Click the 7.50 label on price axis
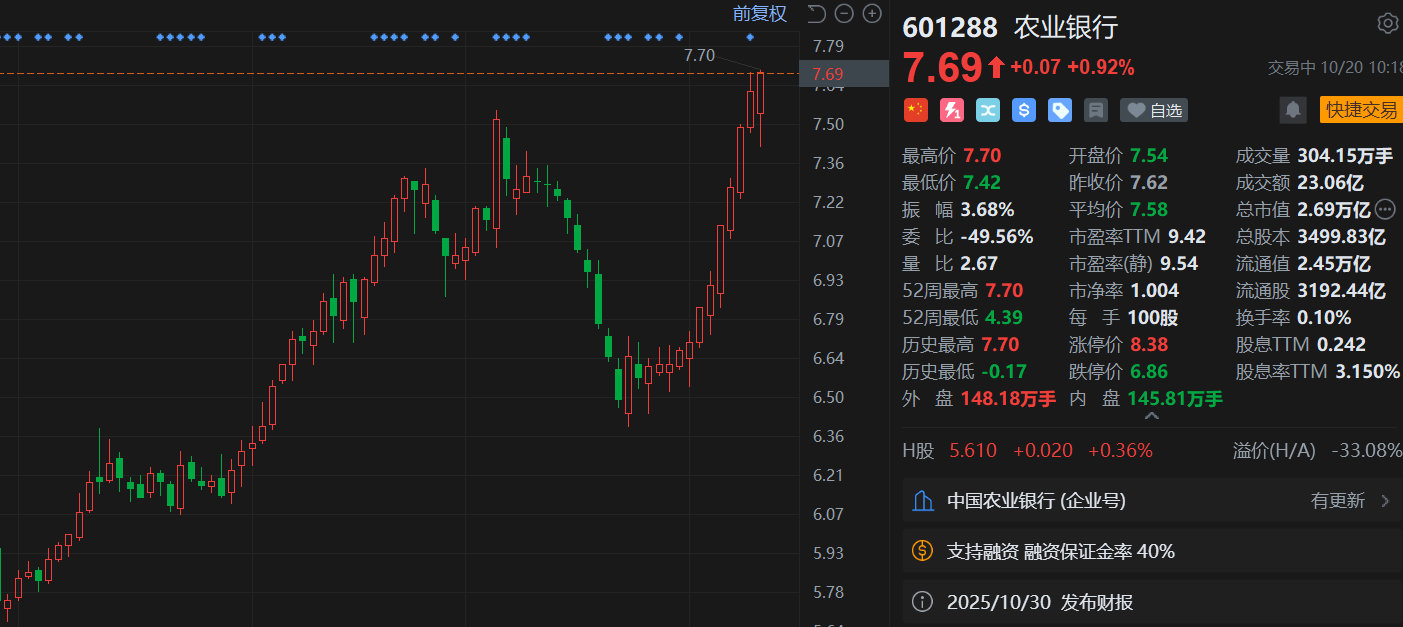Viewport: 1403px width, 627px height. [829, 124]
